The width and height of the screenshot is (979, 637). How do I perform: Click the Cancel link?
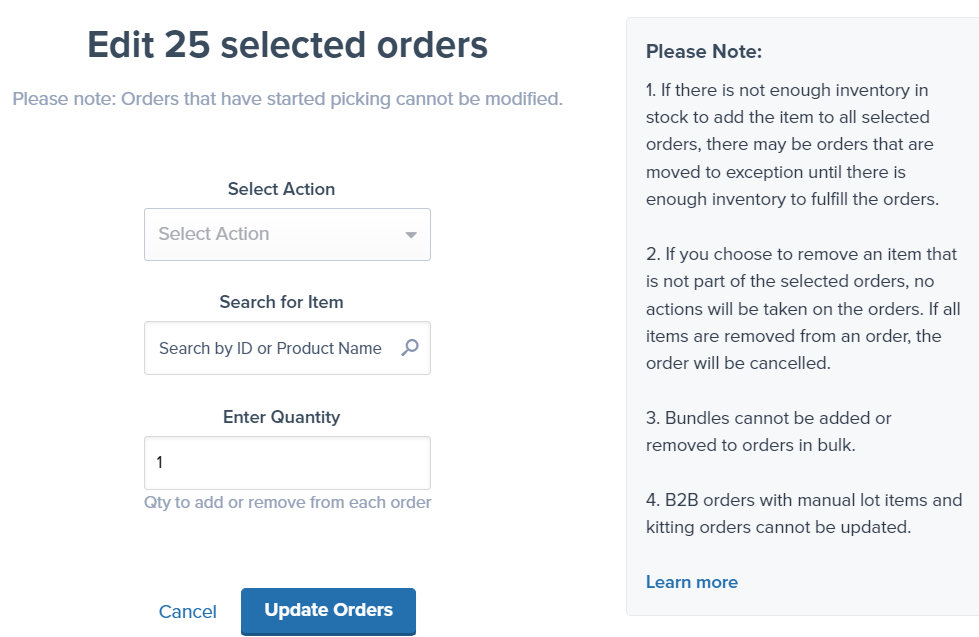pyautogui.click(x=187, y=611)
